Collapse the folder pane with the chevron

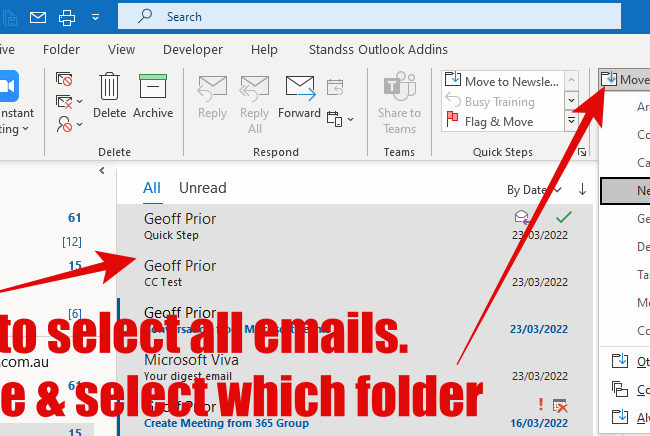coord(101,171)
